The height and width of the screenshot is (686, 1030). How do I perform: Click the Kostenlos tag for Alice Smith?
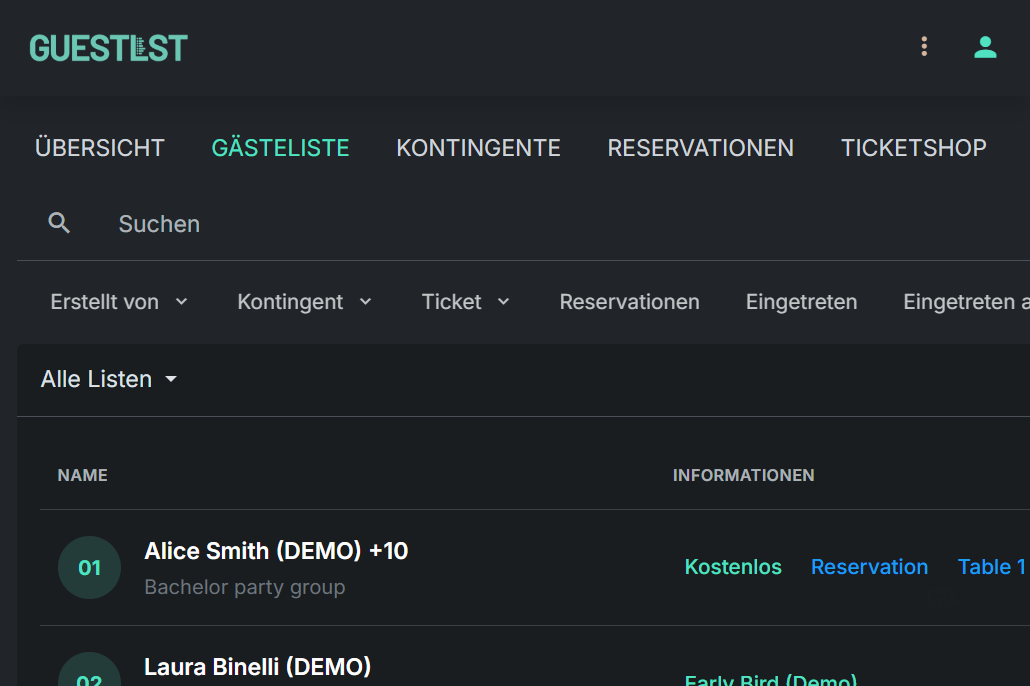click(x=733, y=566)
